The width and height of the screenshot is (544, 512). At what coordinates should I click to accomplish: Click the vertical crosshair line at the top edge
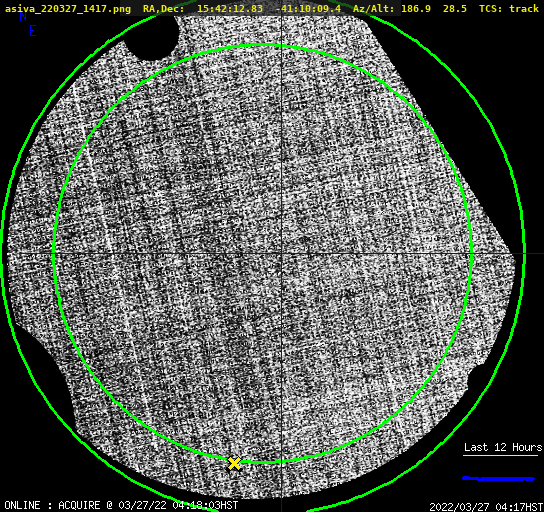[x=281, y=17]
